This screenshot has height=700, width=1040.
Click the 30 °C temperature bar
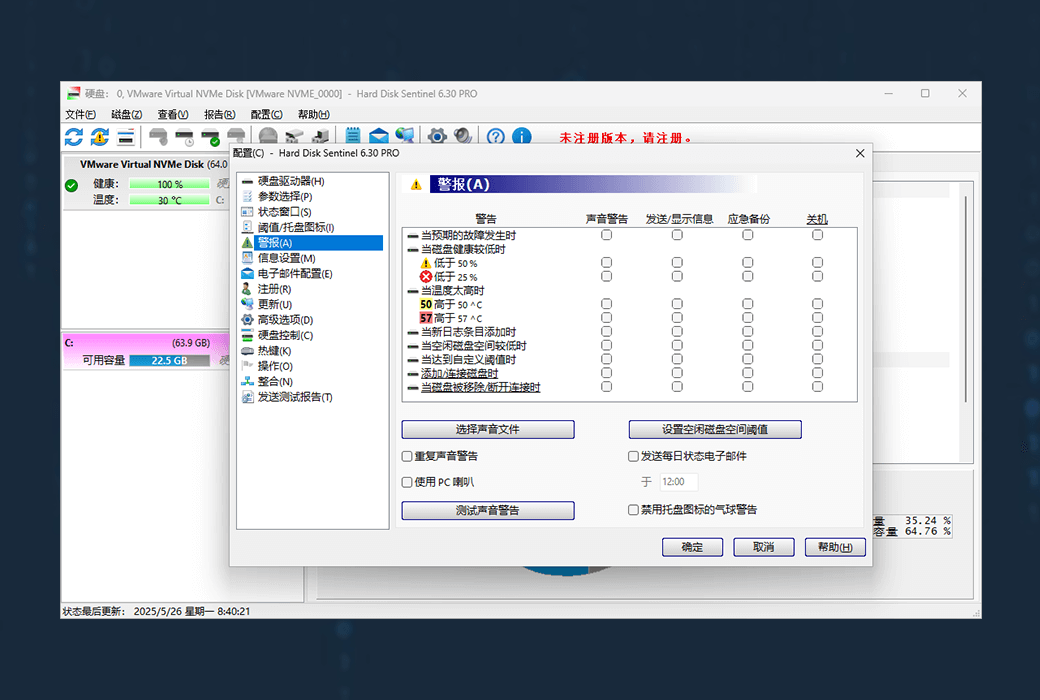click(x=170, y=200)
